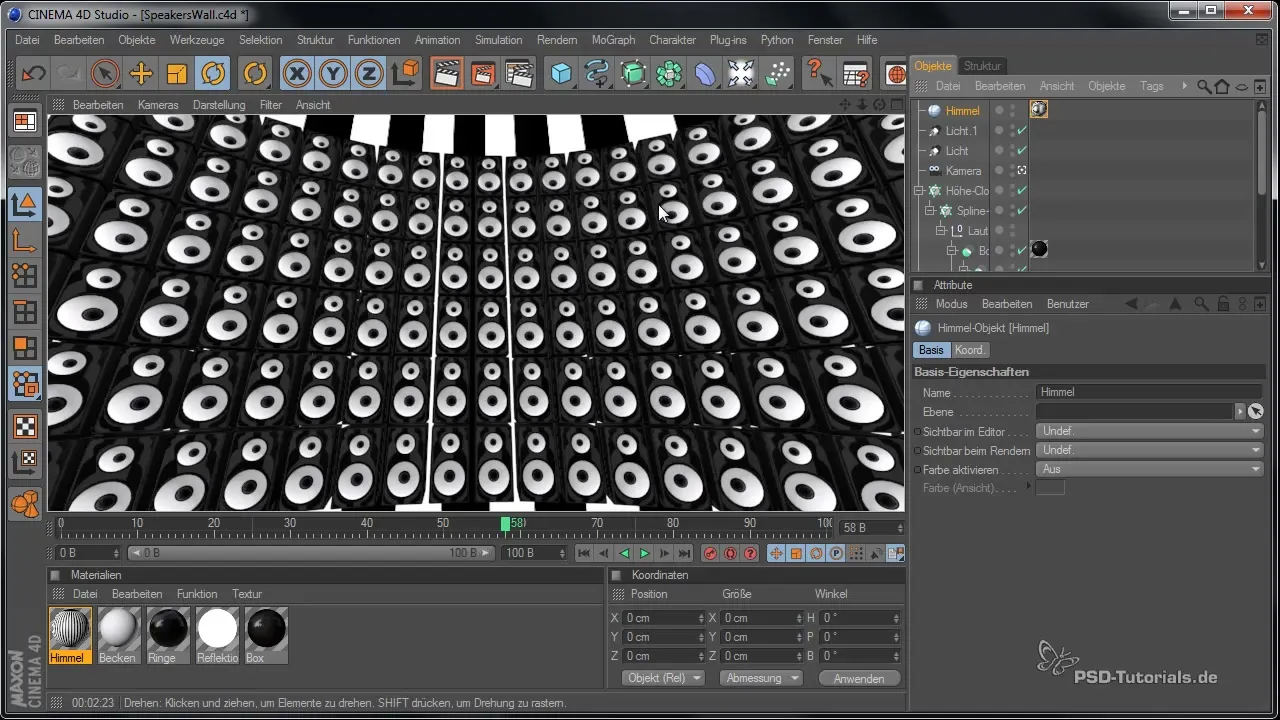Click the Anwenden button
Screen dimensions: 1280x720
pos(859,678)
